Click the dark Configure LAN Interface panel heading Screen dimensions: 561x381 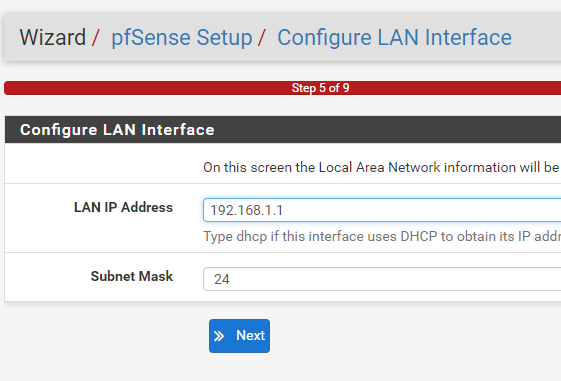(283, 130)
